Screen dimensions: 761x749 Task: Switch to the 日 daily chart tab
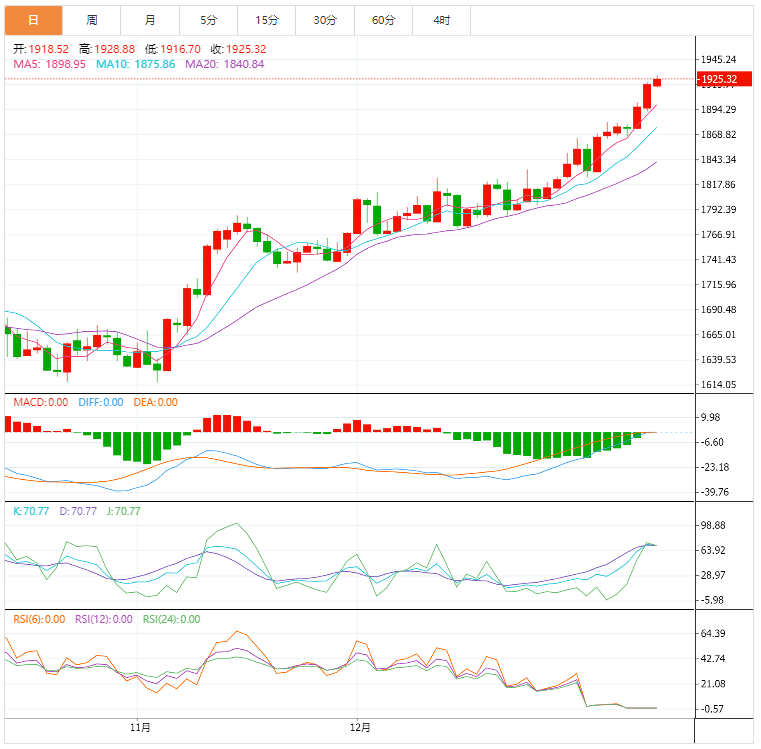[x=33, y=20]
